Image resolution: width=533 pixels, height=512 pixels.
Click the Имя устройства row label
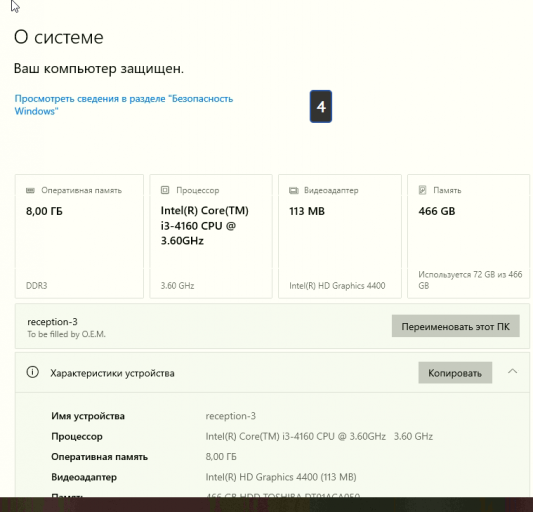[x=88, y=416]
